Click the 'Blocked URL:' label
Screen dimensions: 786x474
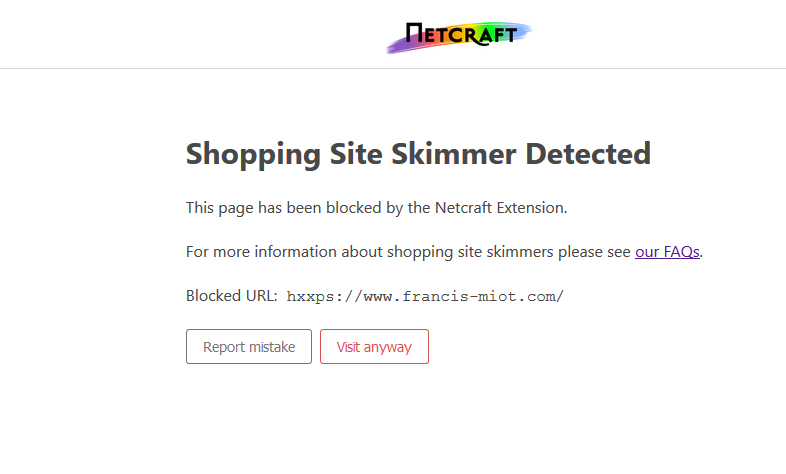tap(232, 296)
